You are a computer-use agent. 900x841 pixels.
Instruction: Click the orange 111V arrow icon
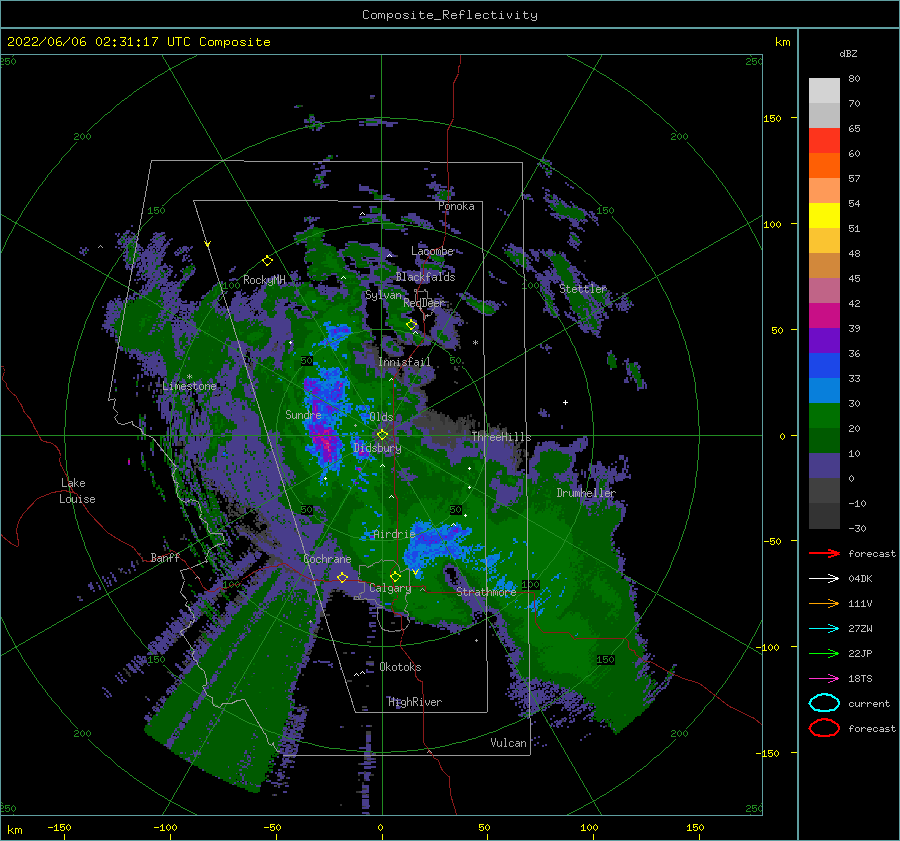pyautogui.click(x=824, y=603)
